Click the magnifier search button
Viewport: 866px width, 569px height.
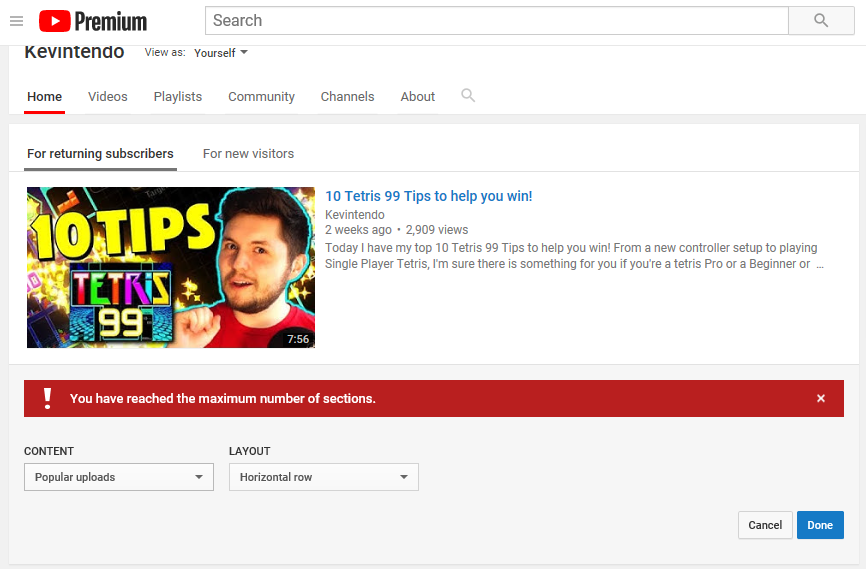821,20
